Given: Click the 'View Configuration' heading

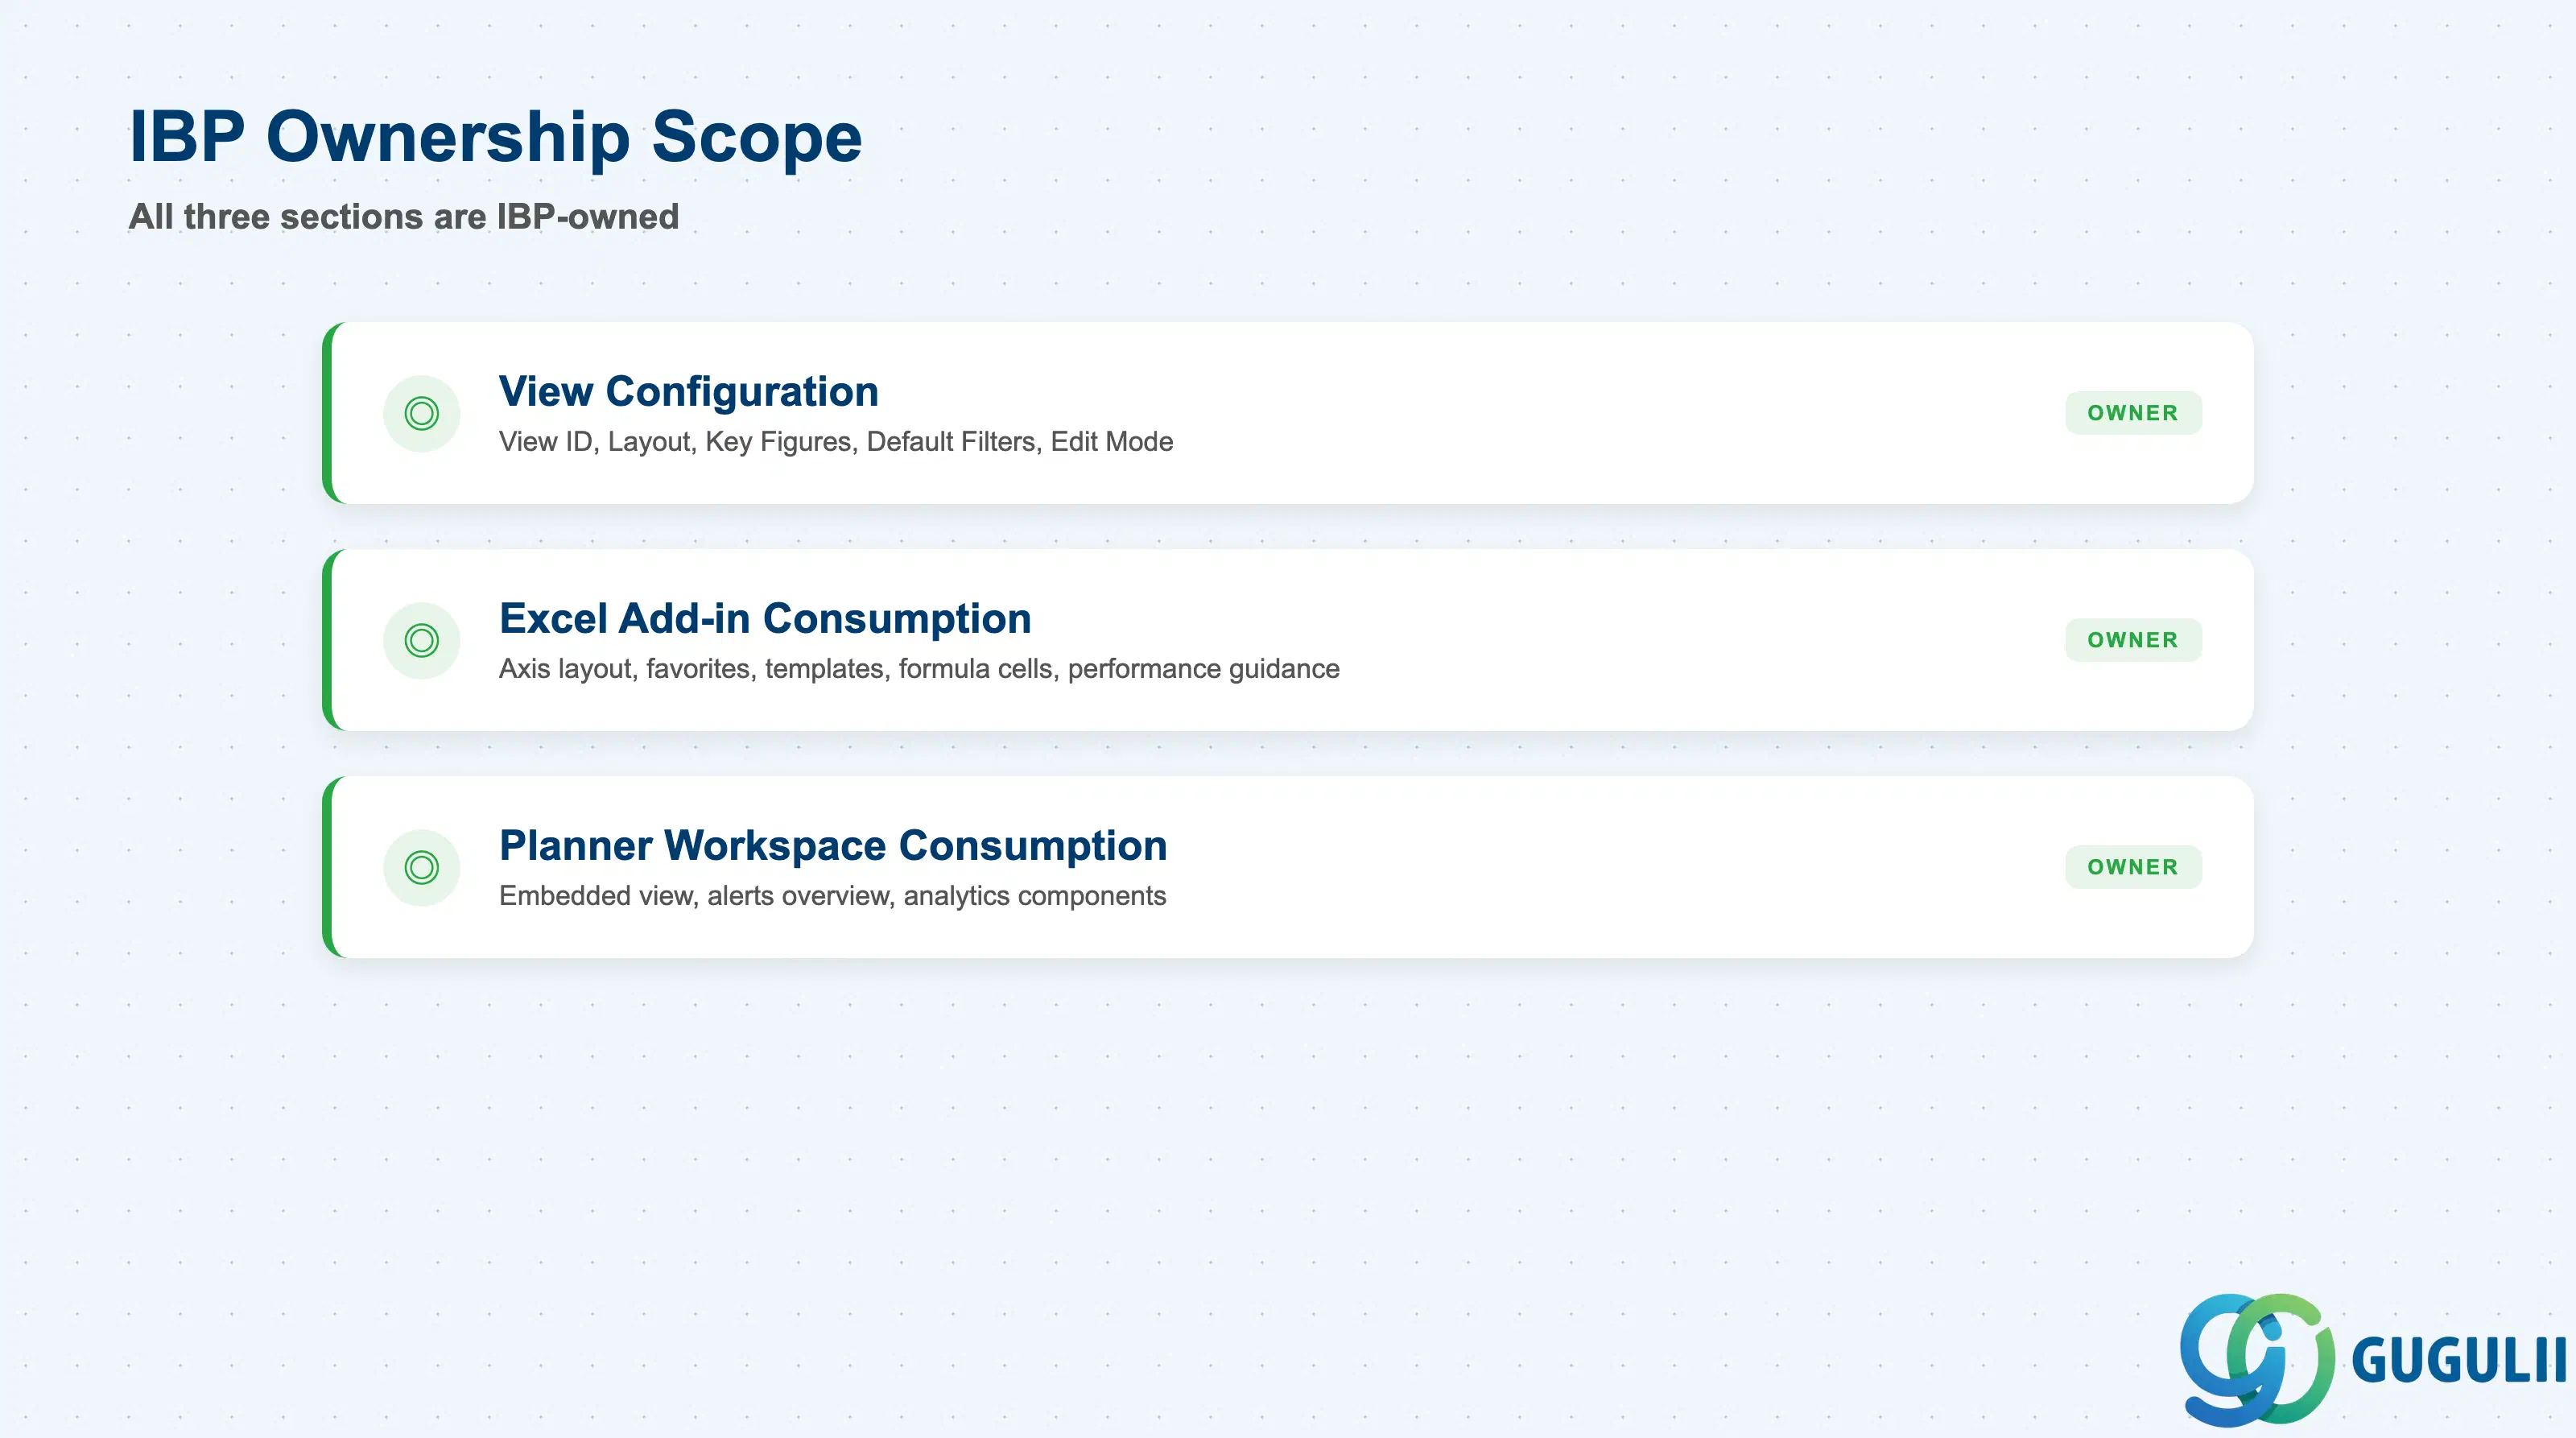Looking at the screenshot, I should point(688,391).
